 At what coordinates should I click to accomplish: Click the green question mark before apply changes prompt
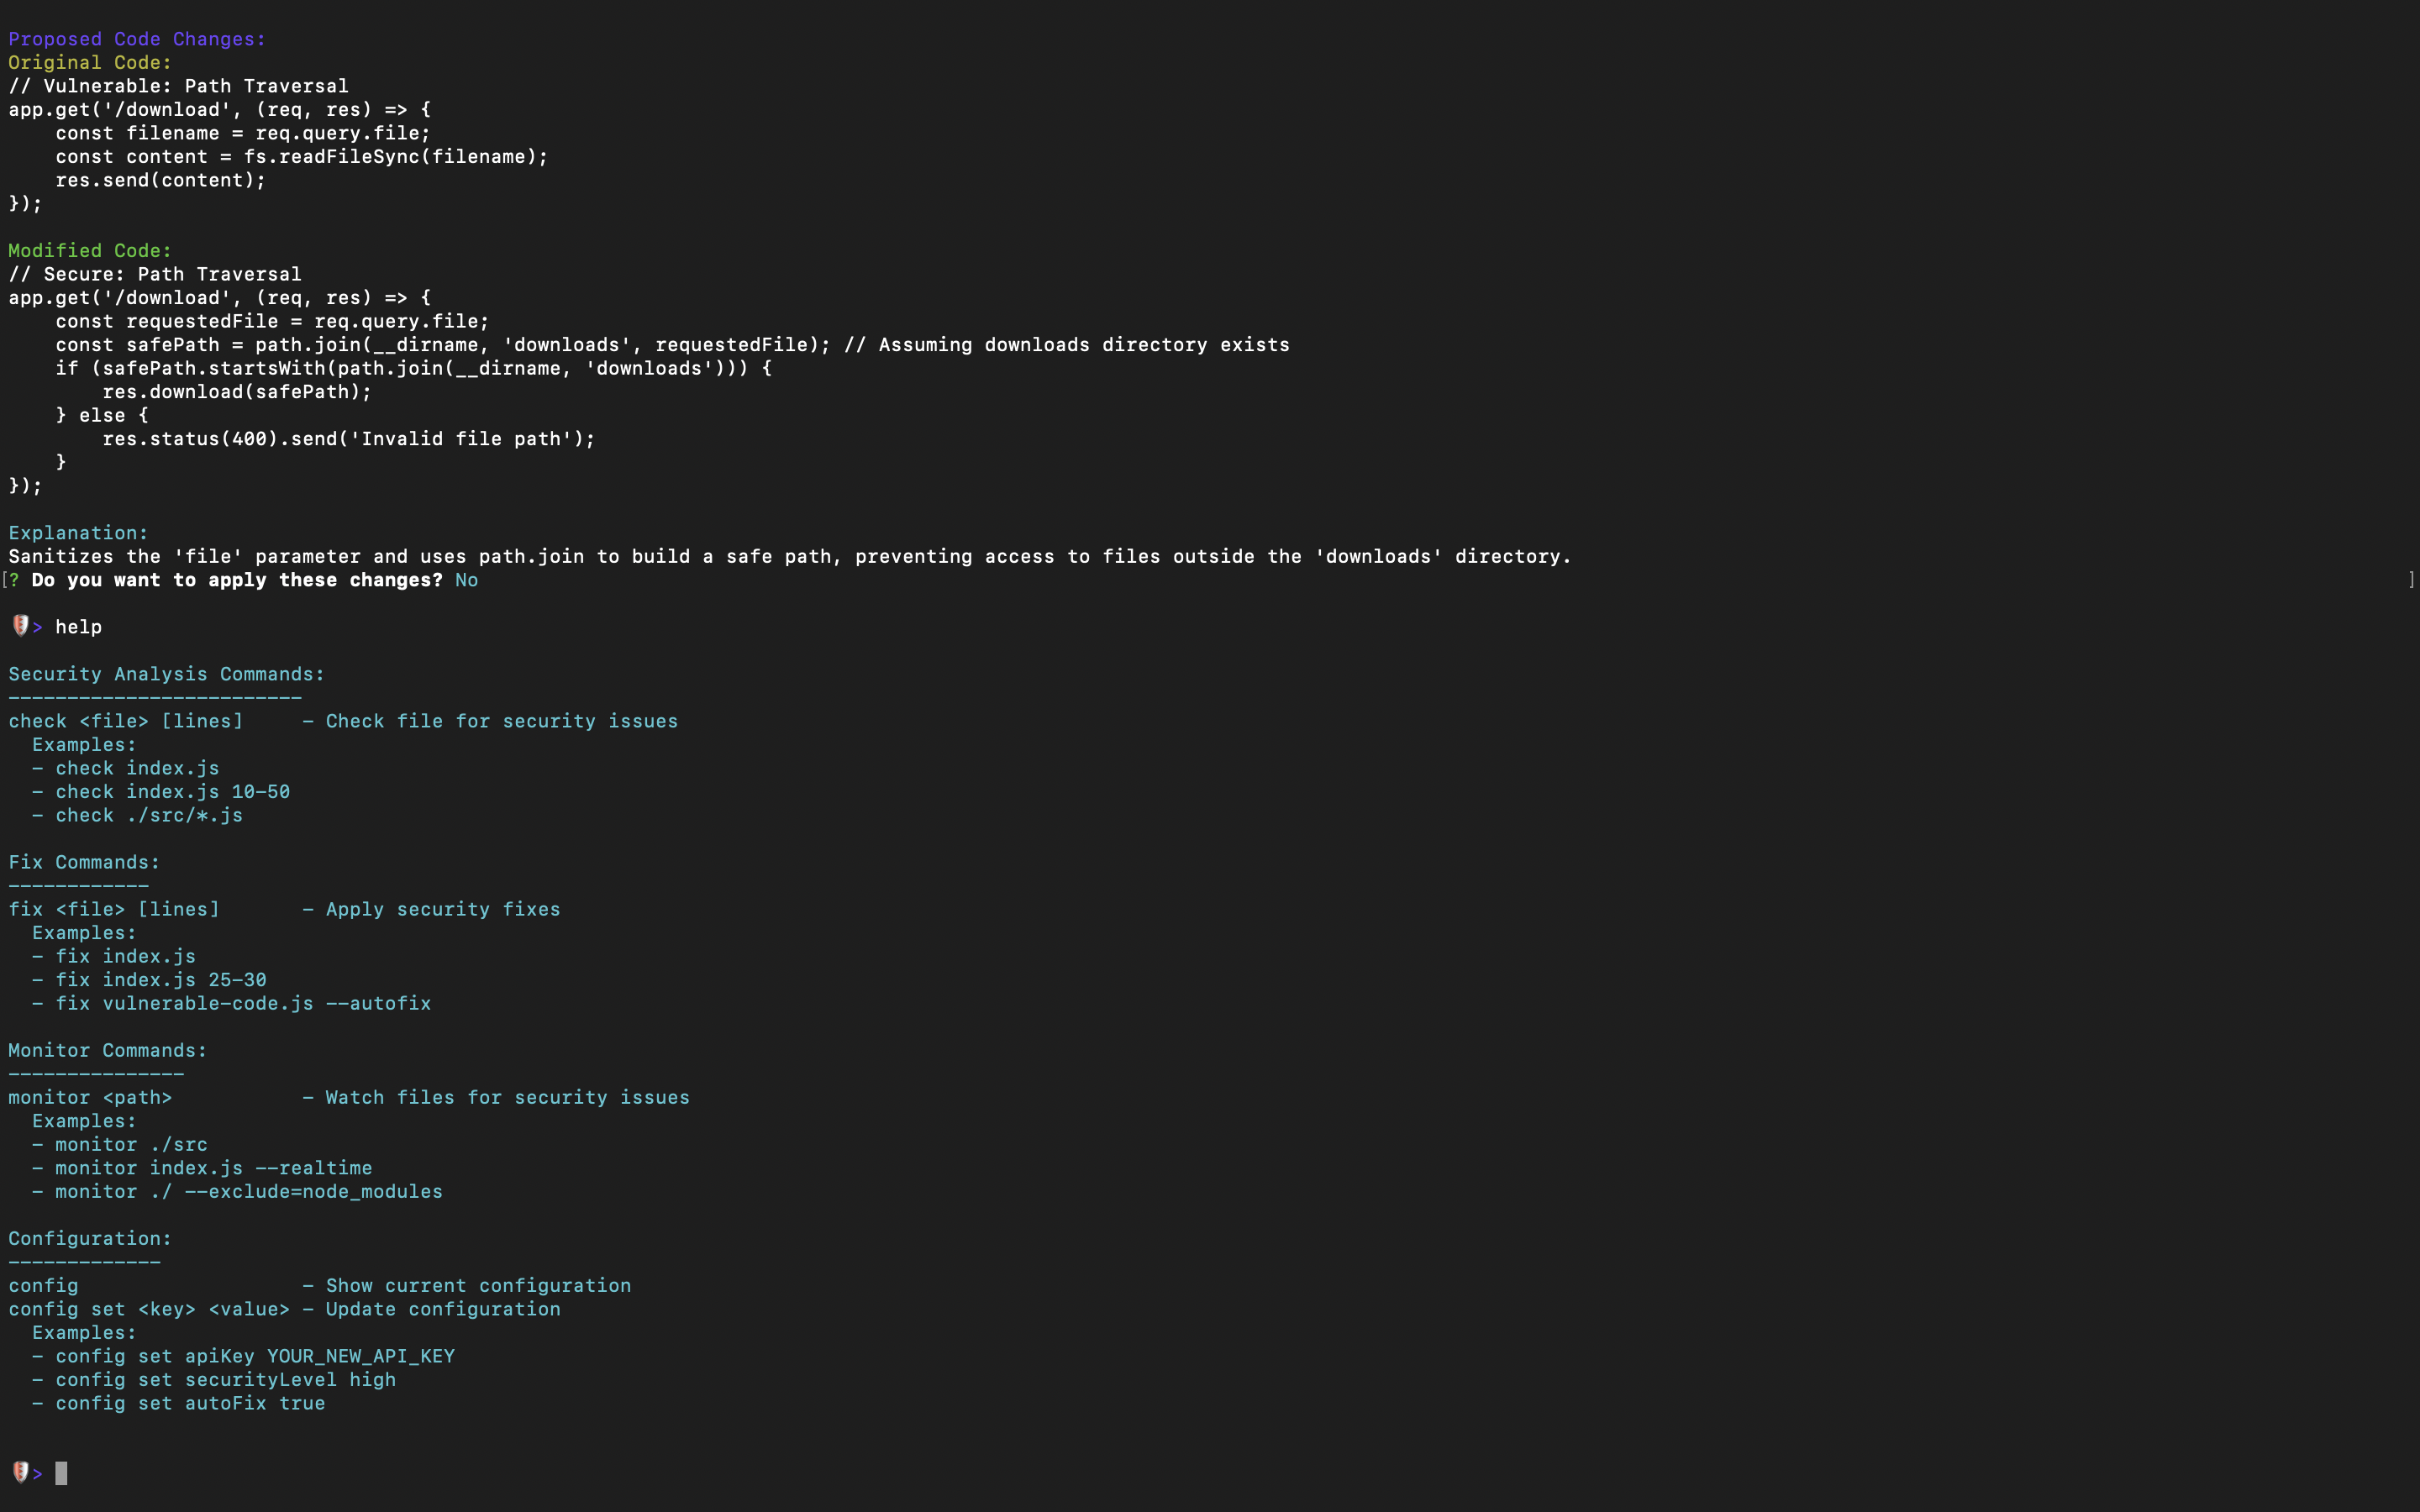click(x=14, y=580)
